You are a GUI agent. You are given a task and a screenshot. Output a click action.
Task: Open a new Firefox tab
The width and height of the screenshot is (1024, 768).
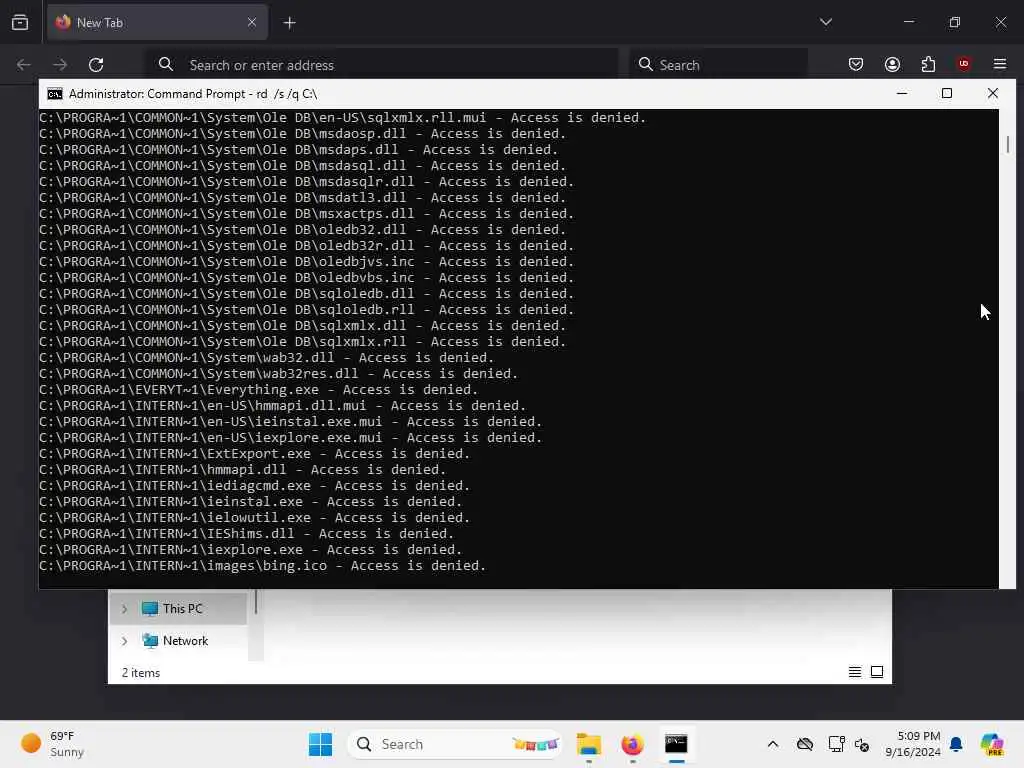tap(289, 23)
